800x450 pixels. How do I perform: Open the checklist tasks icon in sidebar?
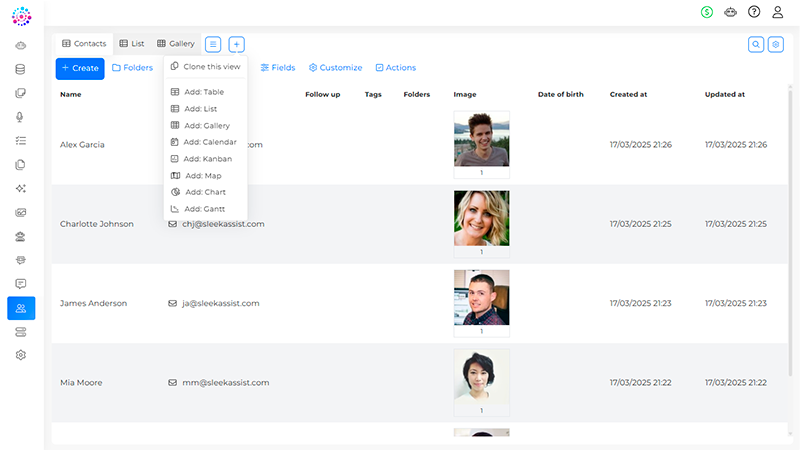click(x=20, y=141)
